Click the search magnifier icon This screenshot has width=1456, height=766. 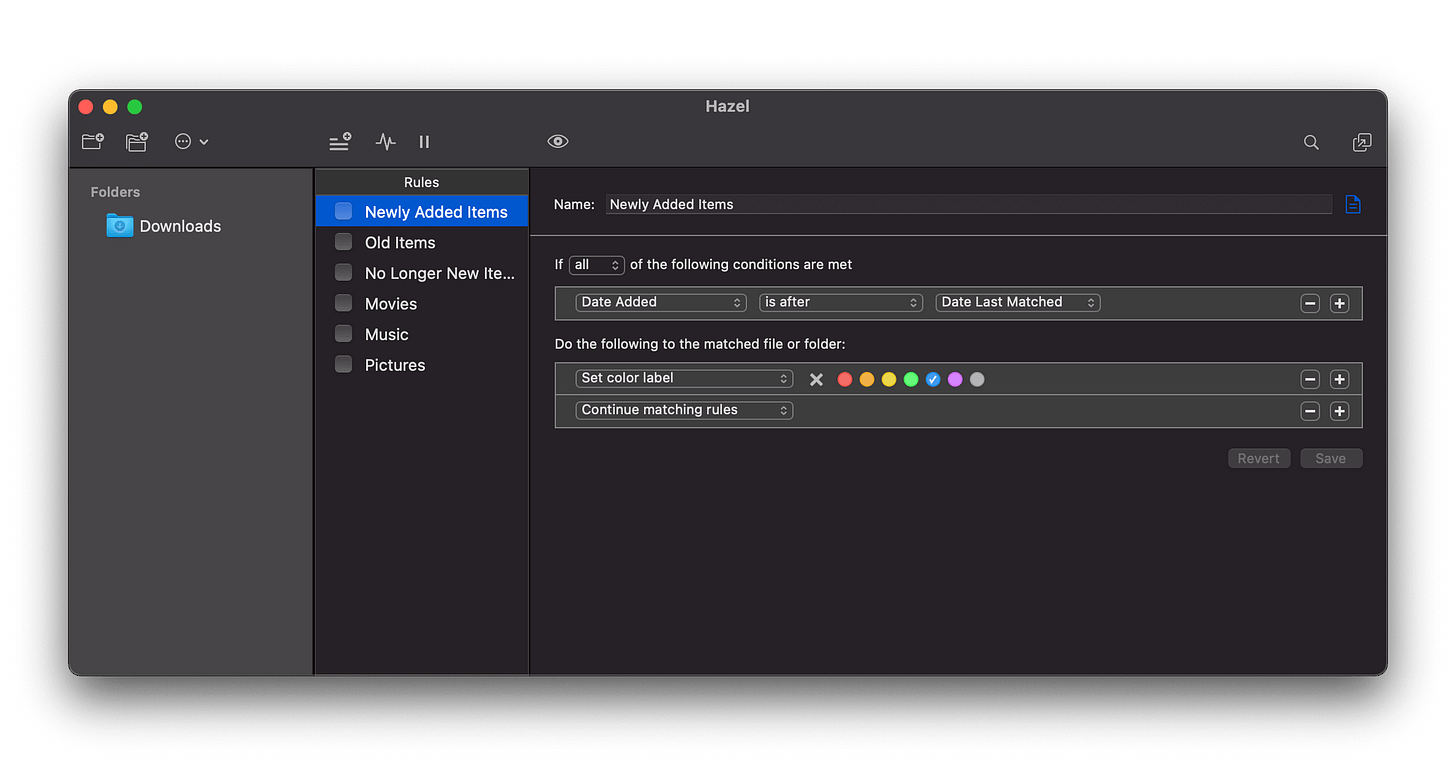click(1311, 142)
